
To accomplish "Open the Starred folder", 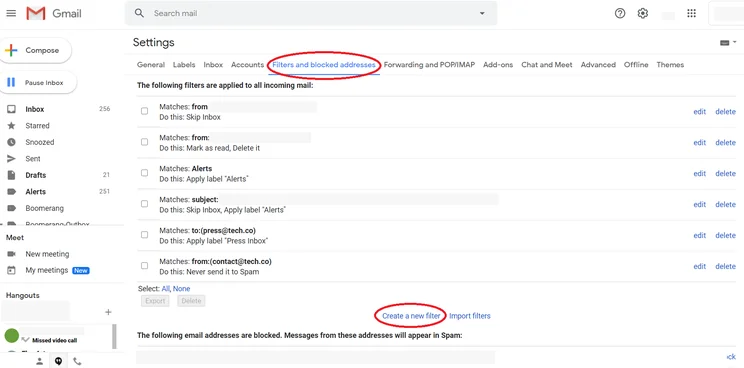I will click(x=37, y=126).
